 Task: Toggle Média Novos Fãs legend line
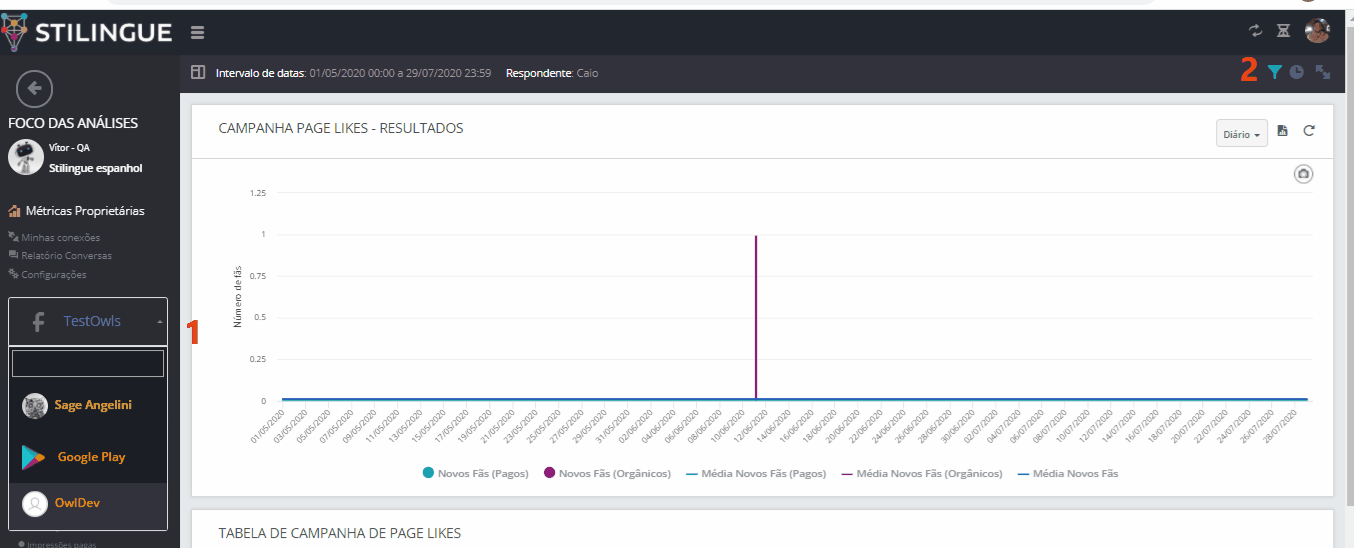[1067, 473]
